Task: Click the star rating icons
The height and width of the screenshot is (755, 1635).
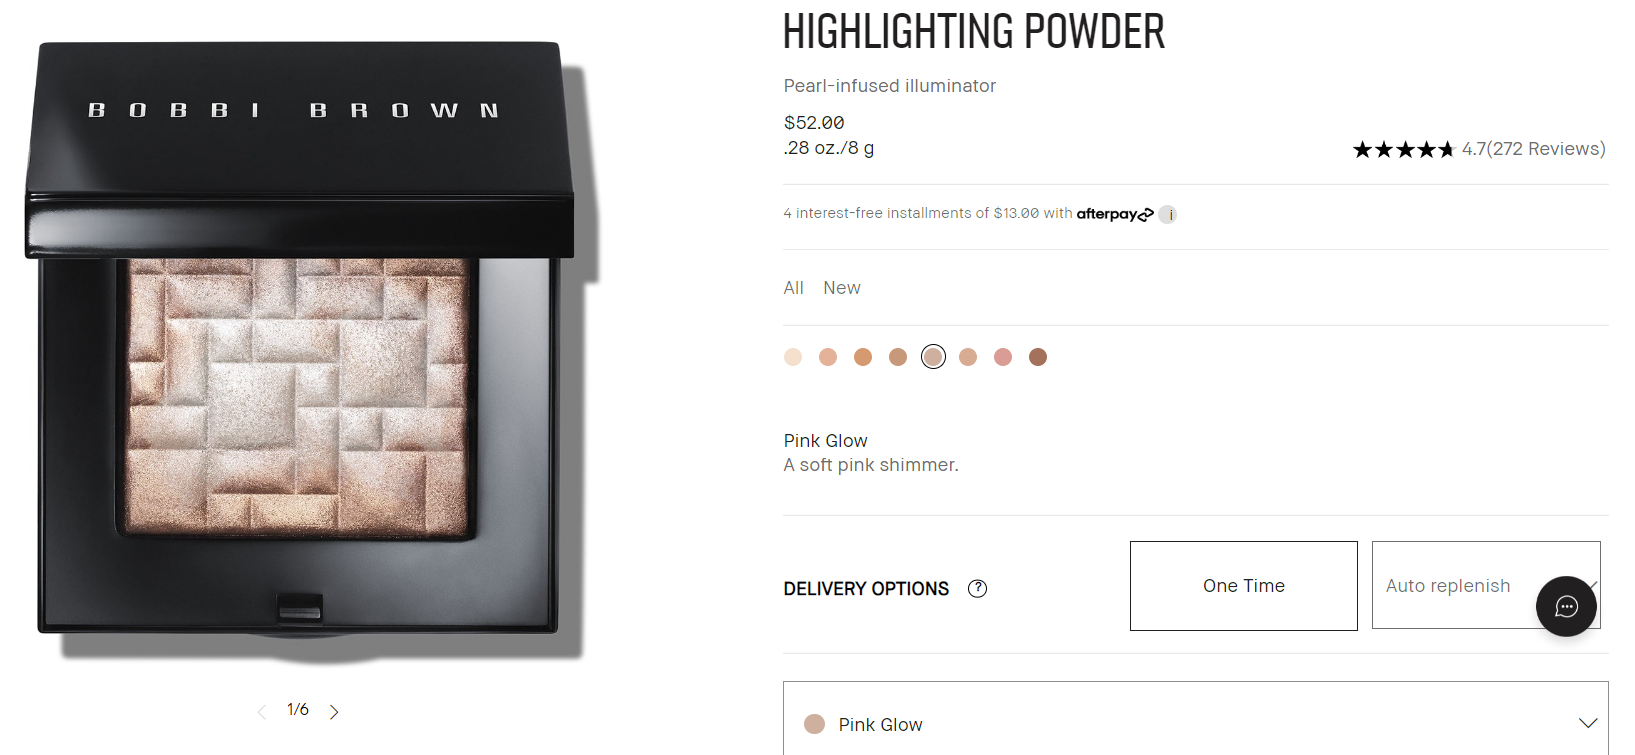Action: (1403, 150)
